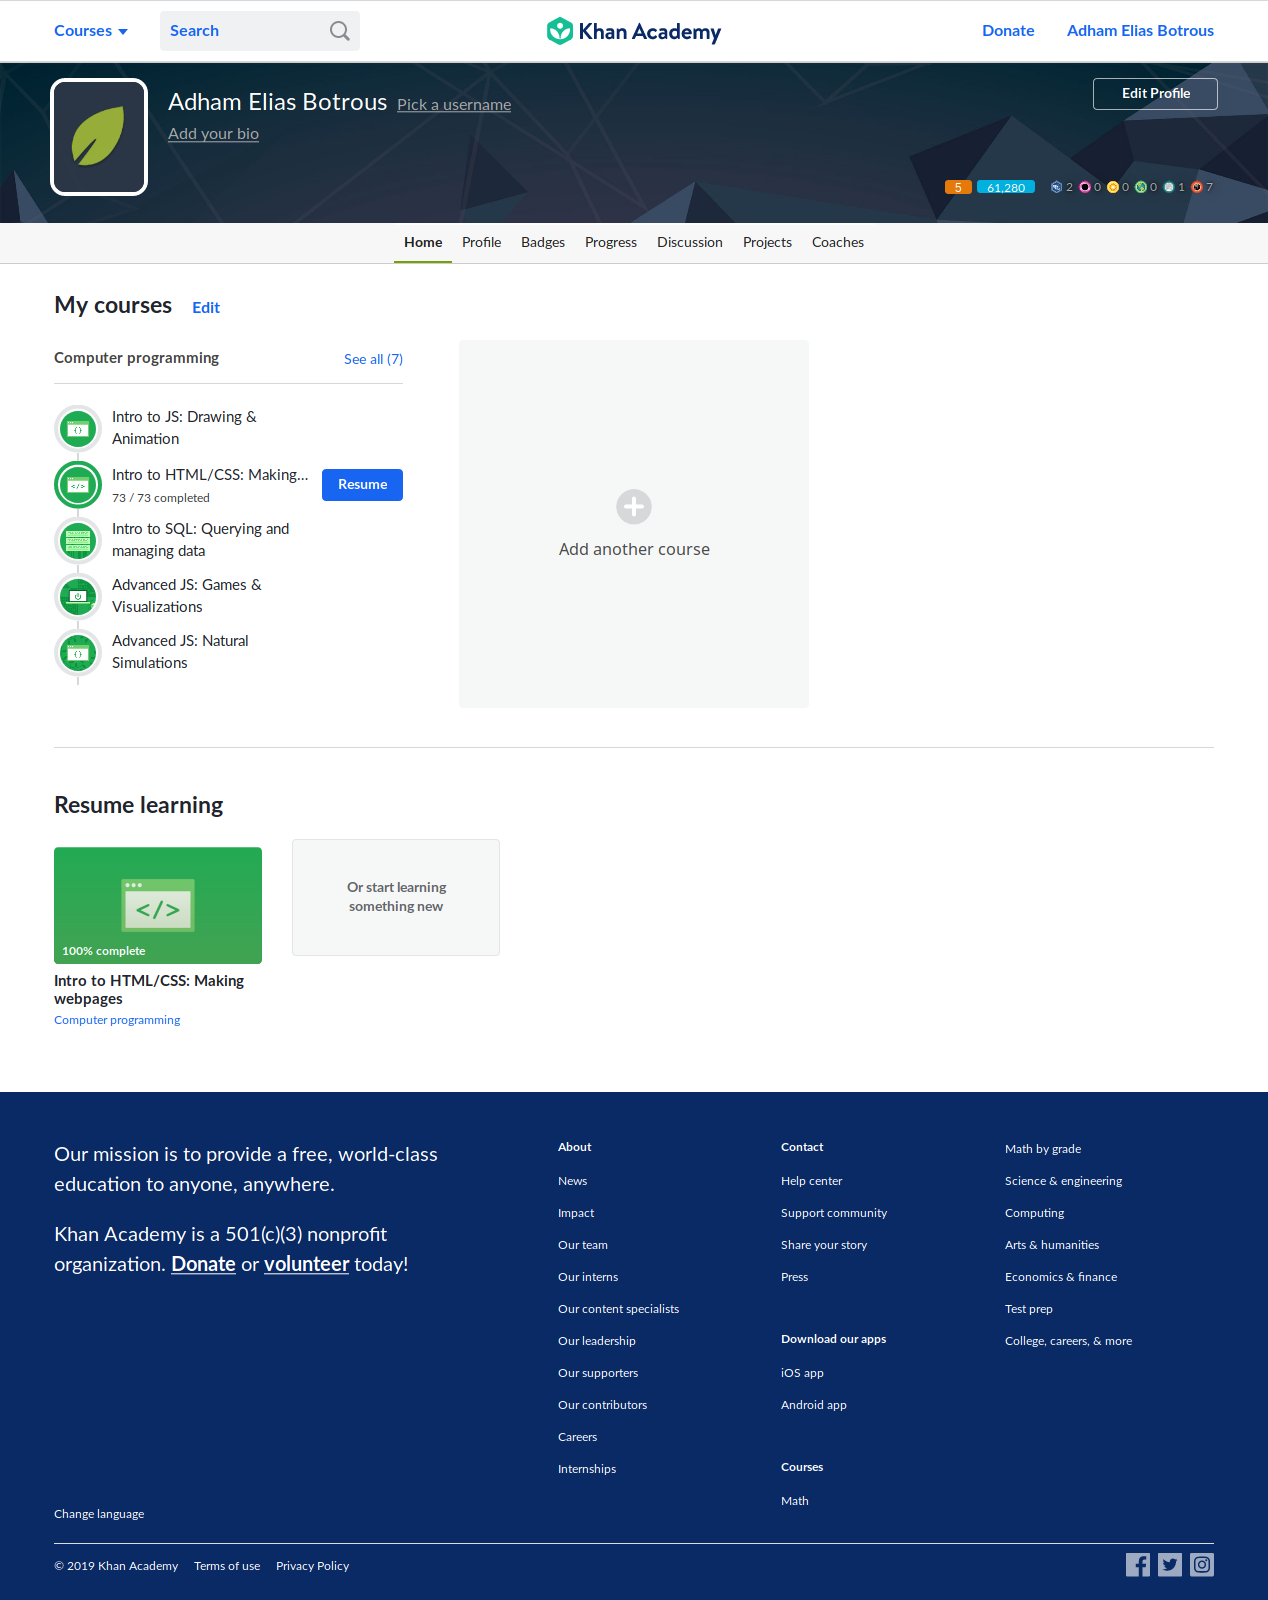This screenshot has width=1268, height=1600.
Task: Click the Edit Profile button
Action: tap(1155, 94)
